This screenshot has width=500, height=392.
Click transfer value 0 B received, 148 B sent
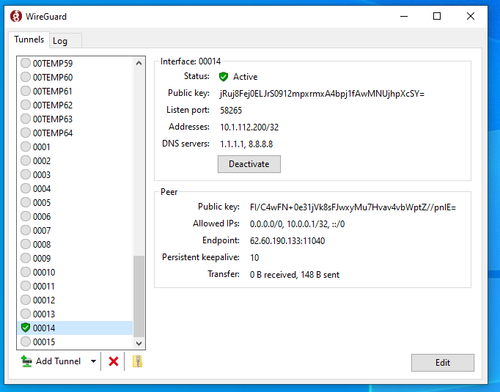[x=294, y=275]
